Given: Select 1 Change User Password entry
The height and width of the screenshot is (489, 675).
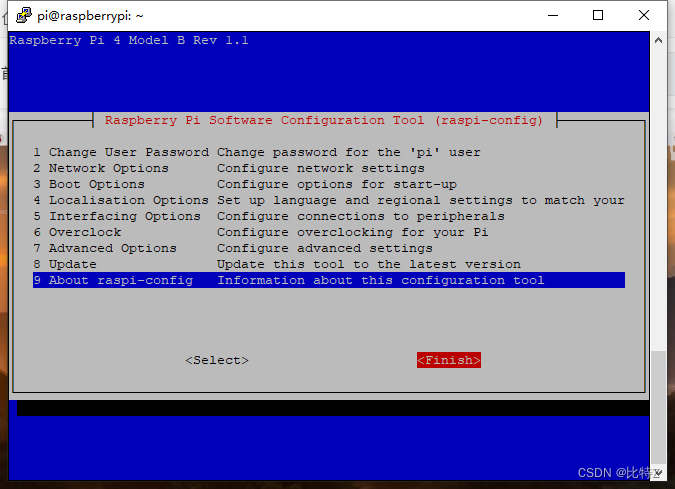Looking at the screenshot, I should coord(329,152).
